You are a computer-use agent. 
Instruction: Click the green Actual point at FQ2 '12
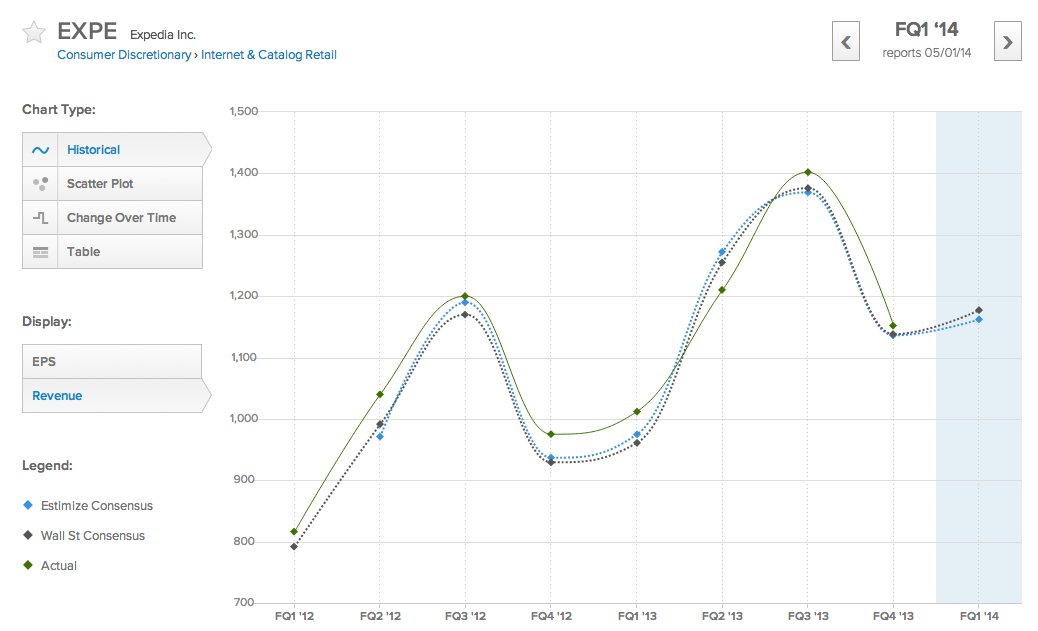tap(380, 394)
